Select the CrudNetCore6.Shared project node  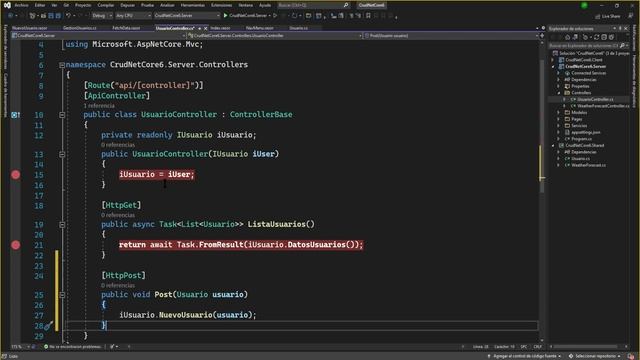tap(584, 145)
